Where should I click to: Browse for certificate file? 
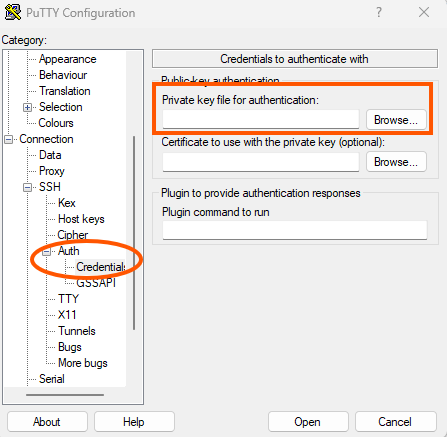pyautogui.click(x=396, y=162)
